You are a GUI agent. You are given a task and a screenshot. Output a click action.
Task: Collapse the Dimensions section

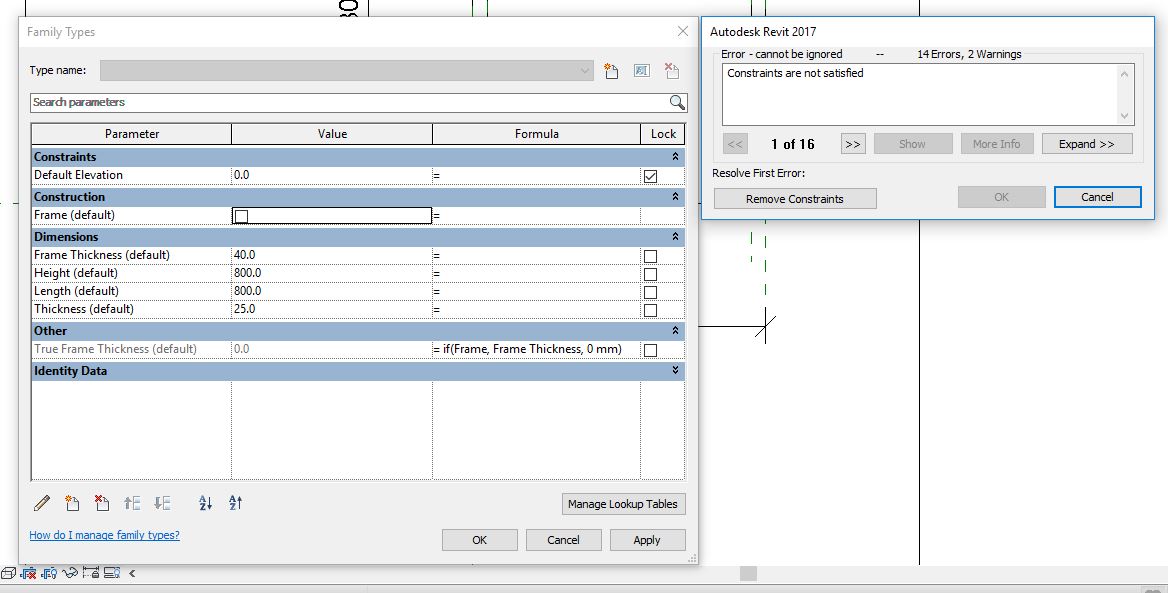(x=677, y=237)
